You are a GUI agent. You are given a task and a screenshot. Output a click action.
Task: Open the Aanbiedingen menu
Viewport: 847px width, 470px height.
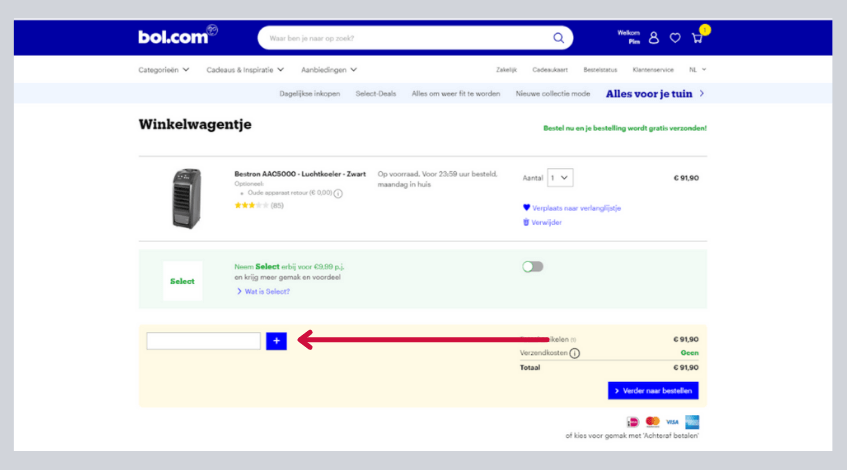pos(329,69)
